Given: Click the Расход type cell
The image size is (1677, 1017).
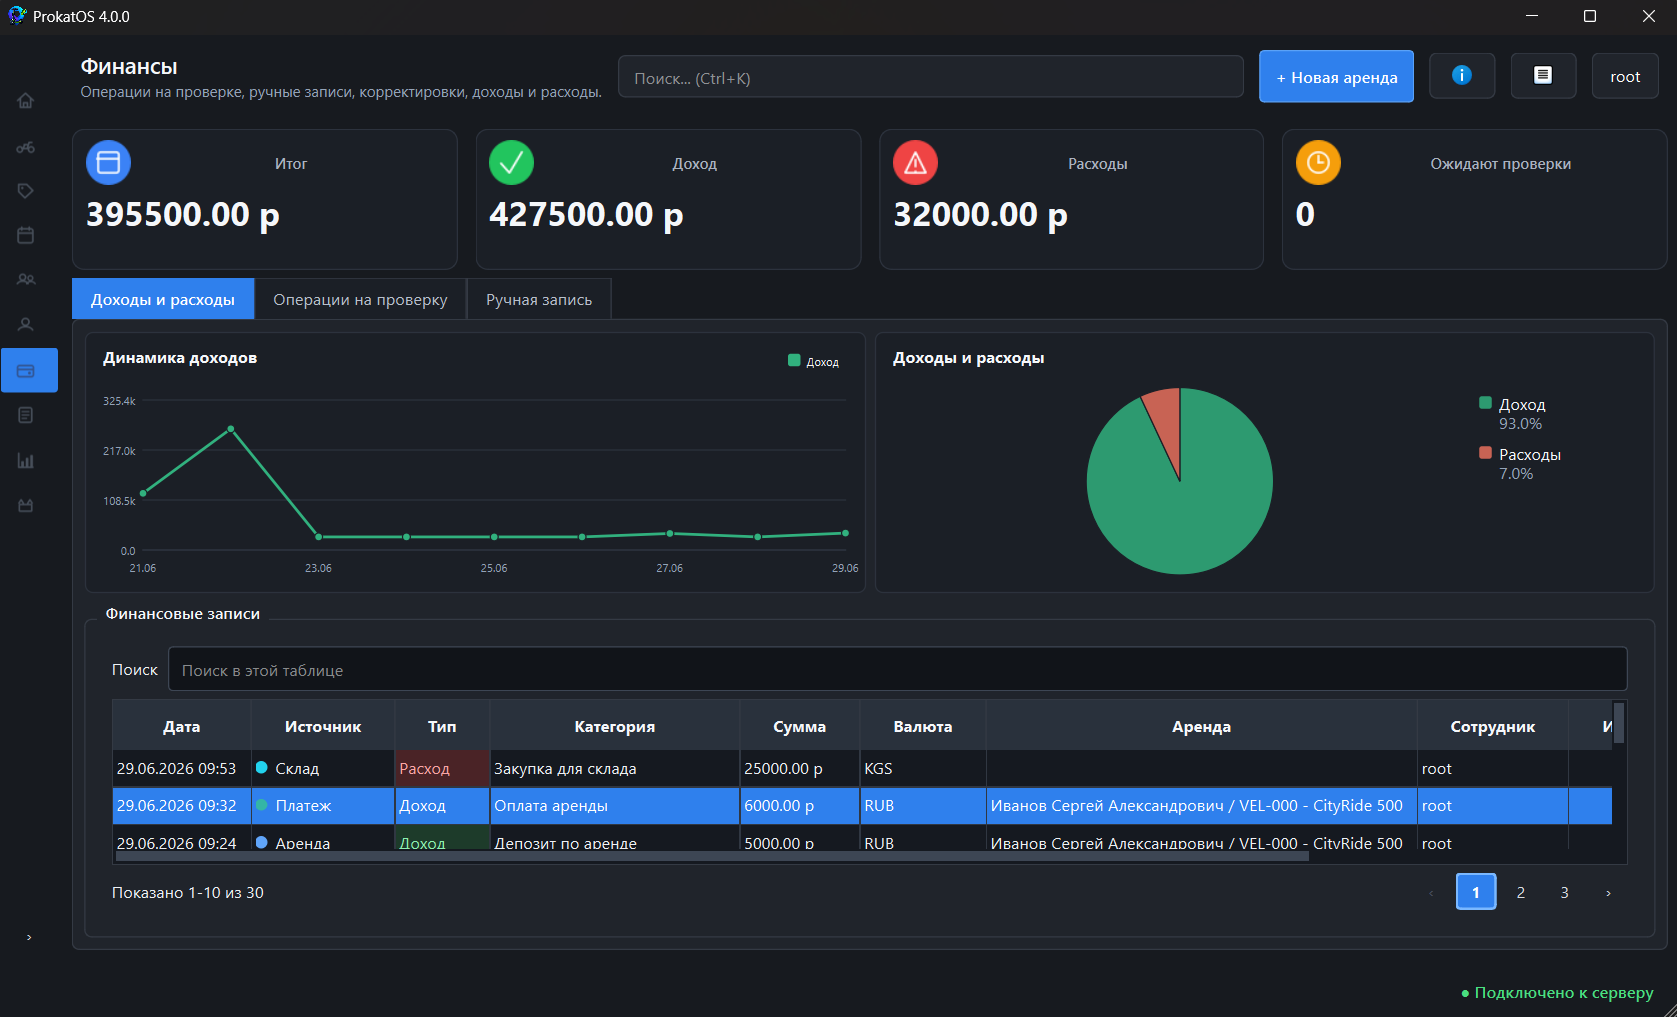Looking at the screenshot, I should (x=442, y=768).
